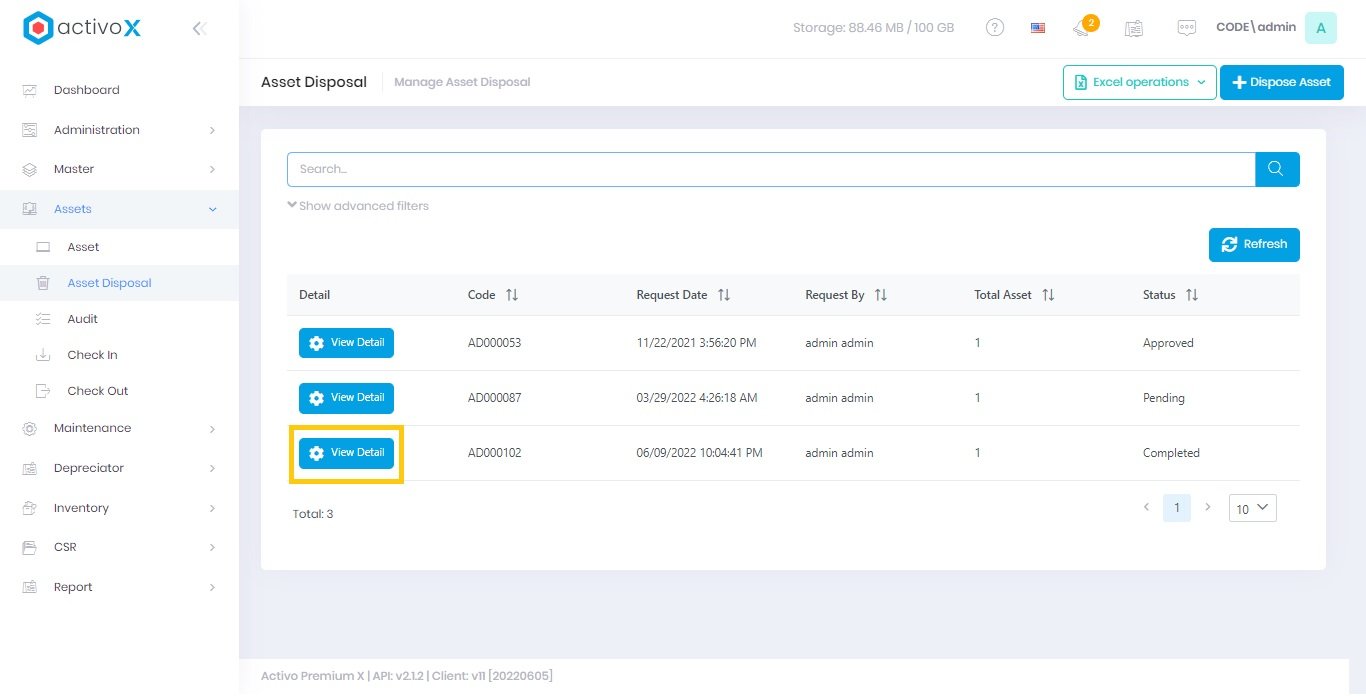
Task: Open Dashboard in the sidebar
Action: [x=86, y=90]
